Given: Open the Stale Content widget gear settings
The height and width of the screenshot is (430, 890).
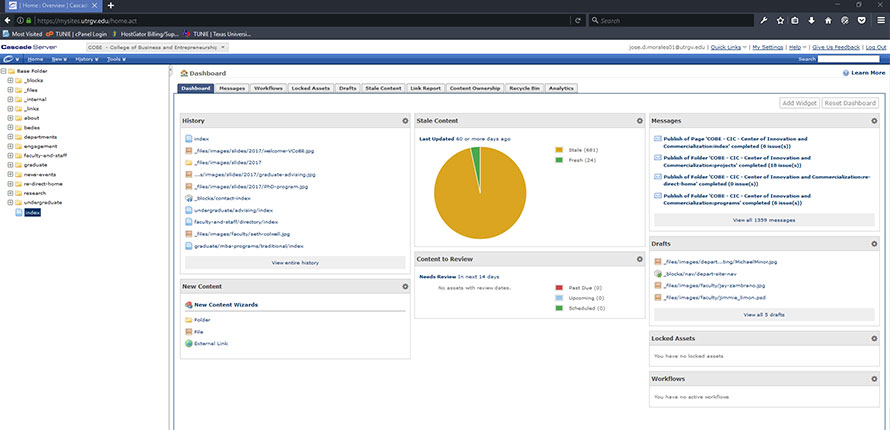Looking at the screenshot, I should tap(639, 121).
